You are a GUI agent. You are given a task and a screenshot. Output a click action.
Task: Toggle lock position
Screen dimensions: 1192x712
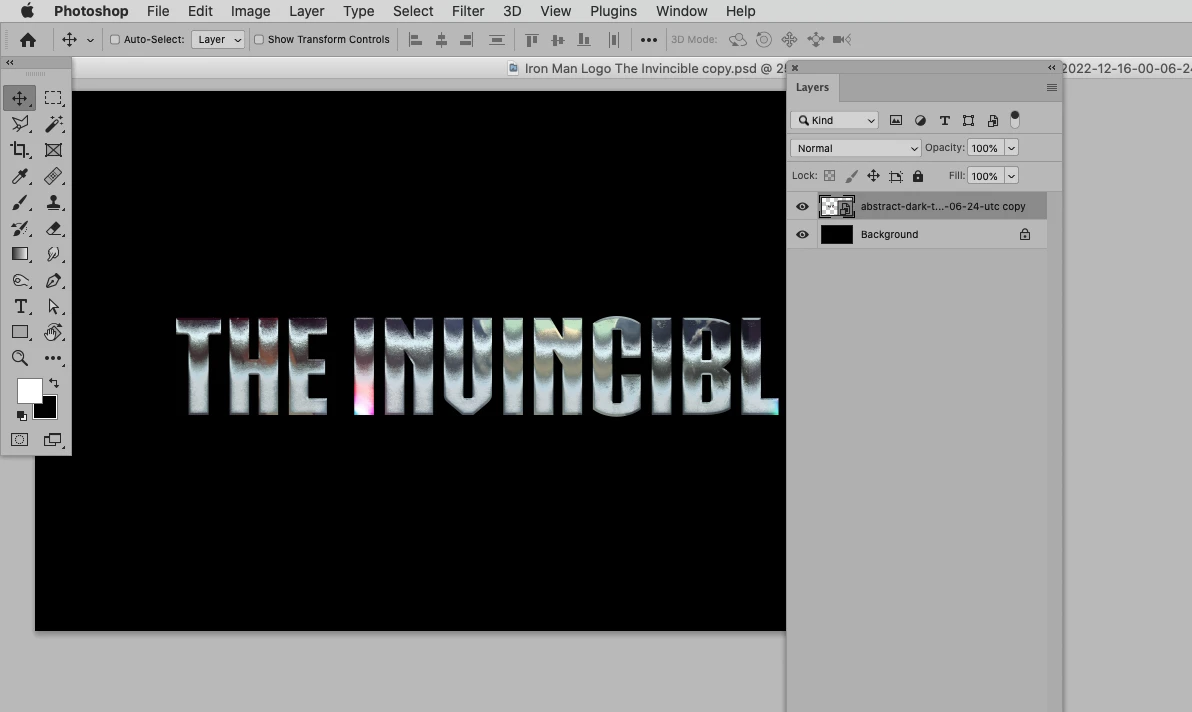[873, 176]
